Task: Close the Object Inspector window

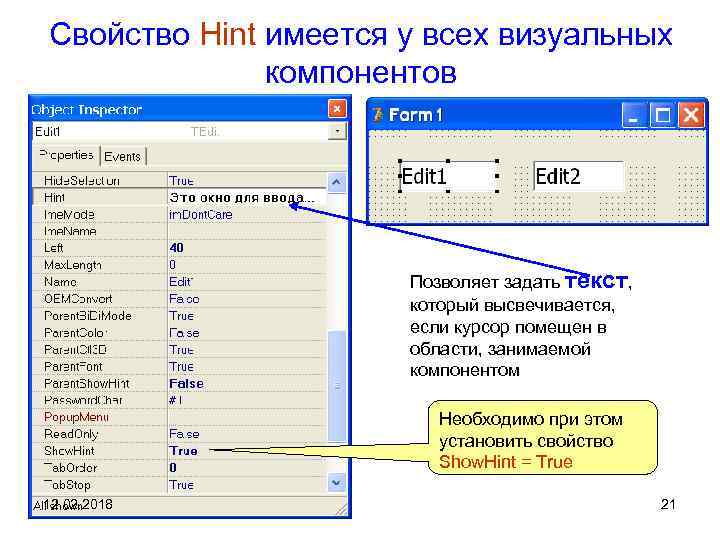Action: pos(337,109)
